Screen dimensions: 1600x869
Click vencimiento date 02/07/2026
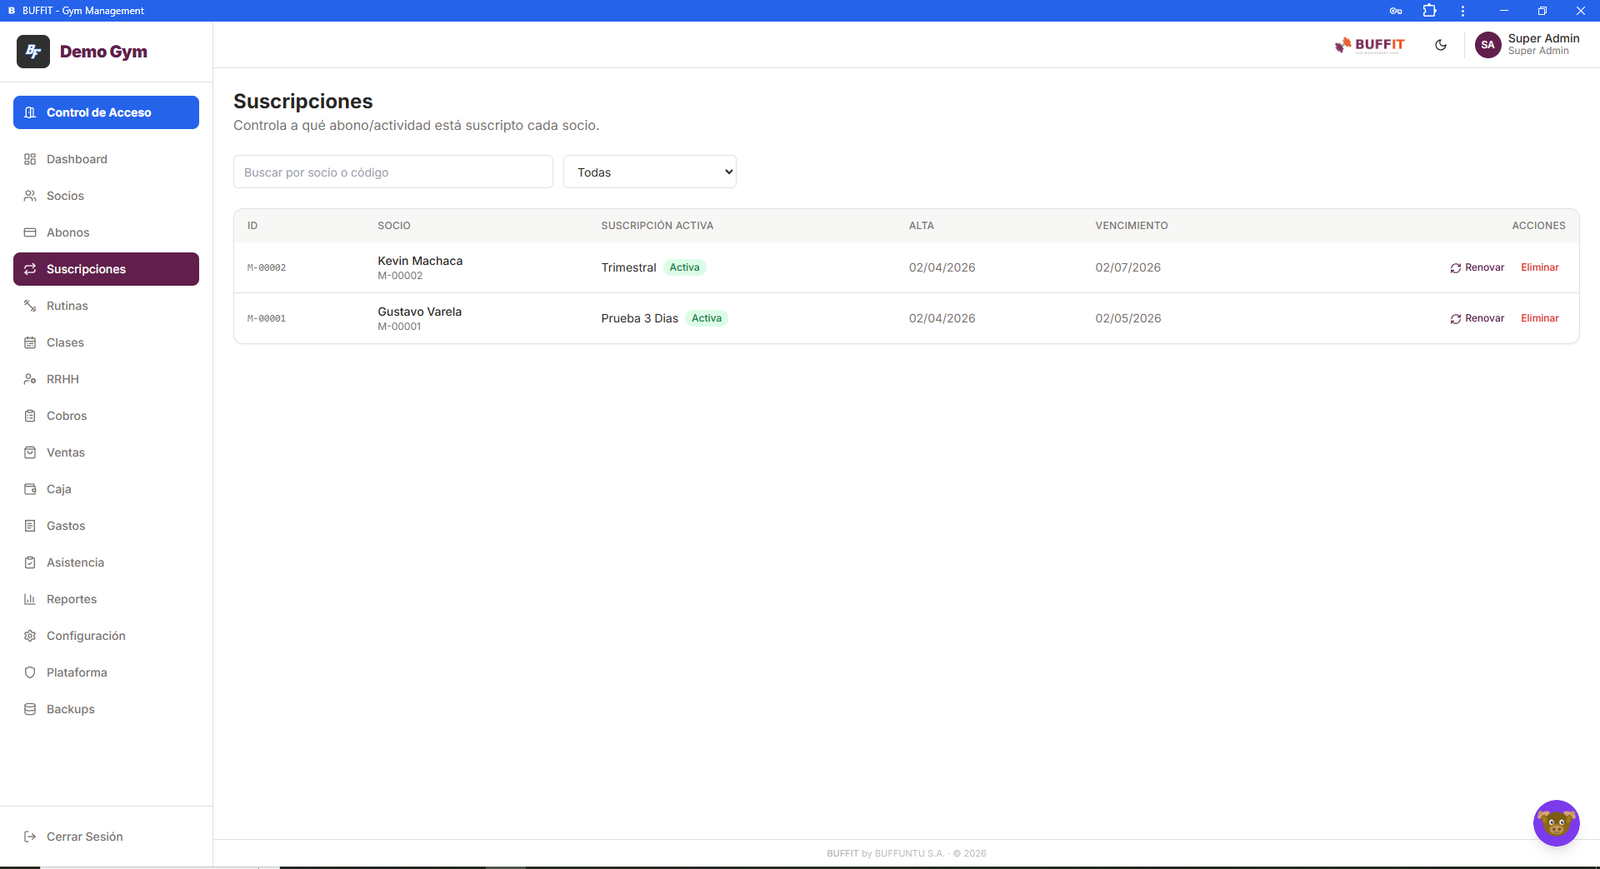(x=1128, y=268)
